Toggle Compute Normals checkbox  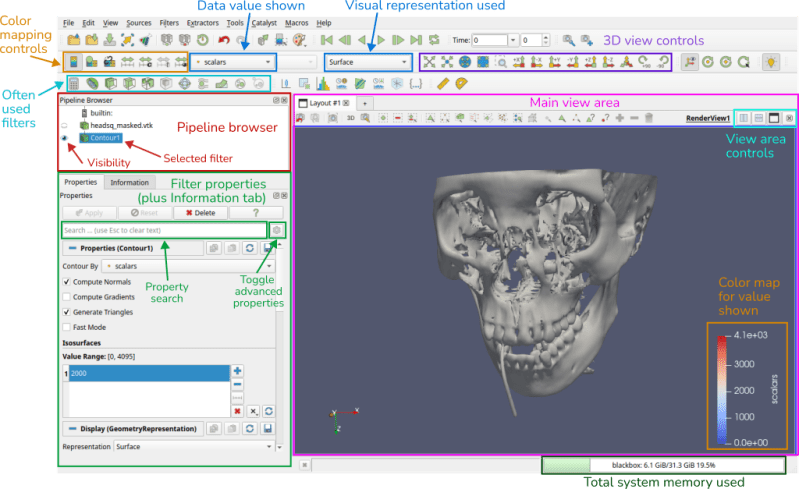point(66,282)
